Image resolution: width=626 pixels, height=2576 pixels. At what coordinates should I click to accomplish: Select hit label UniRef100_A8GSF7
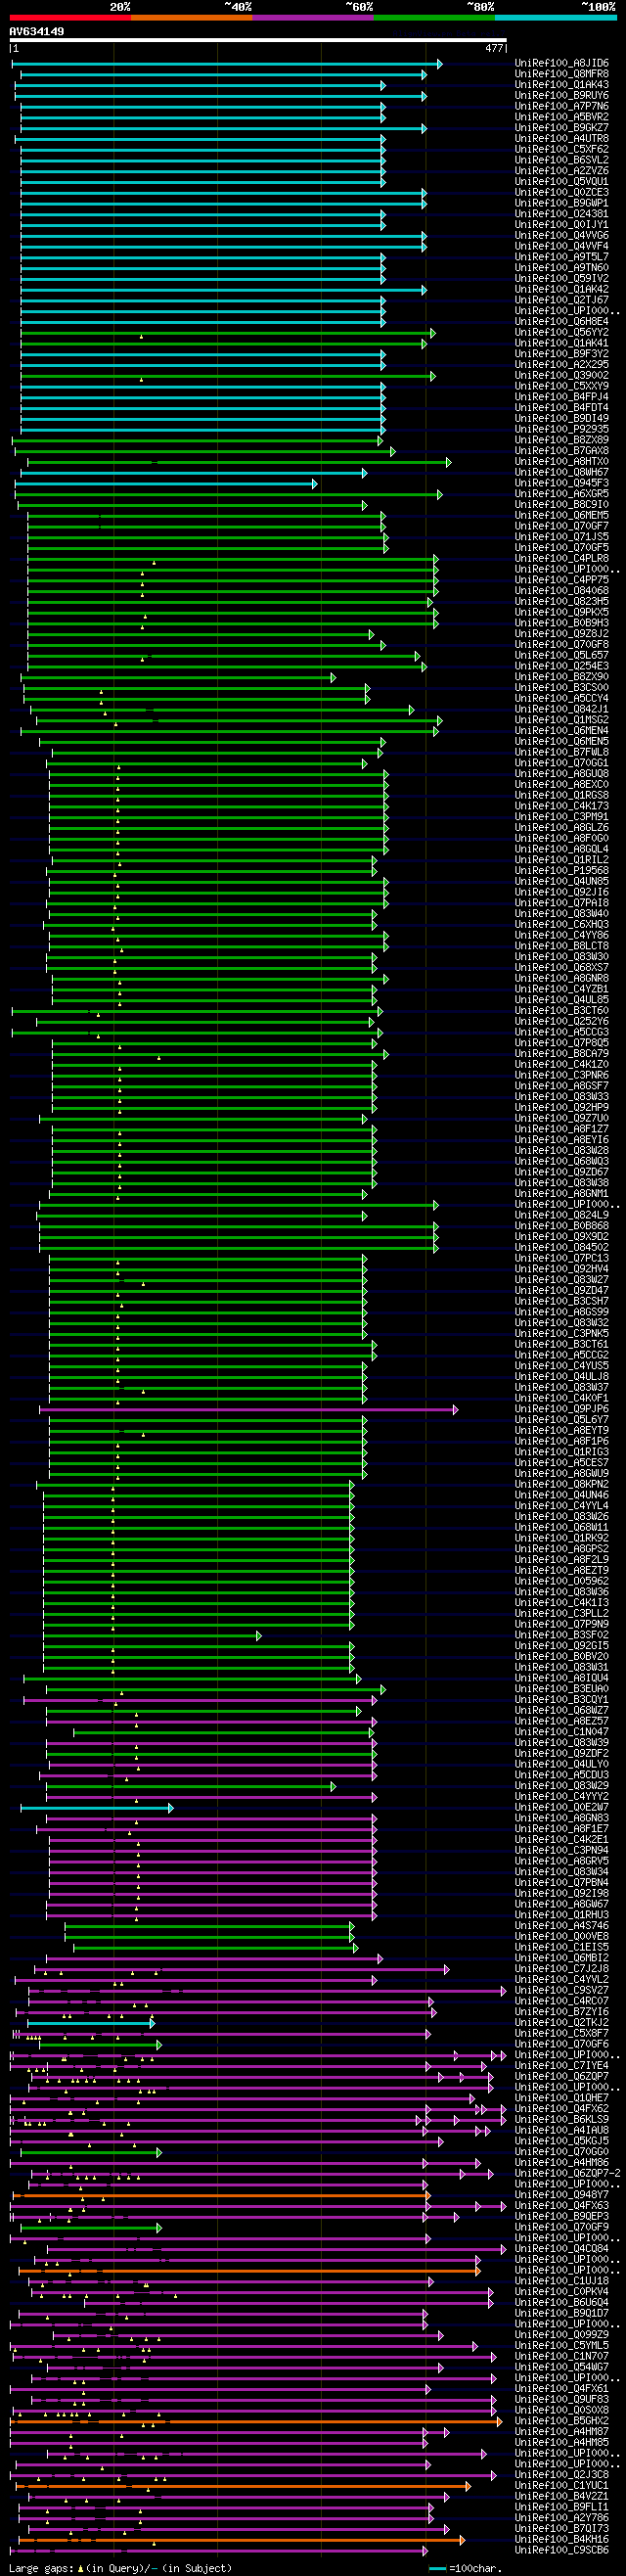point(561,1086)
